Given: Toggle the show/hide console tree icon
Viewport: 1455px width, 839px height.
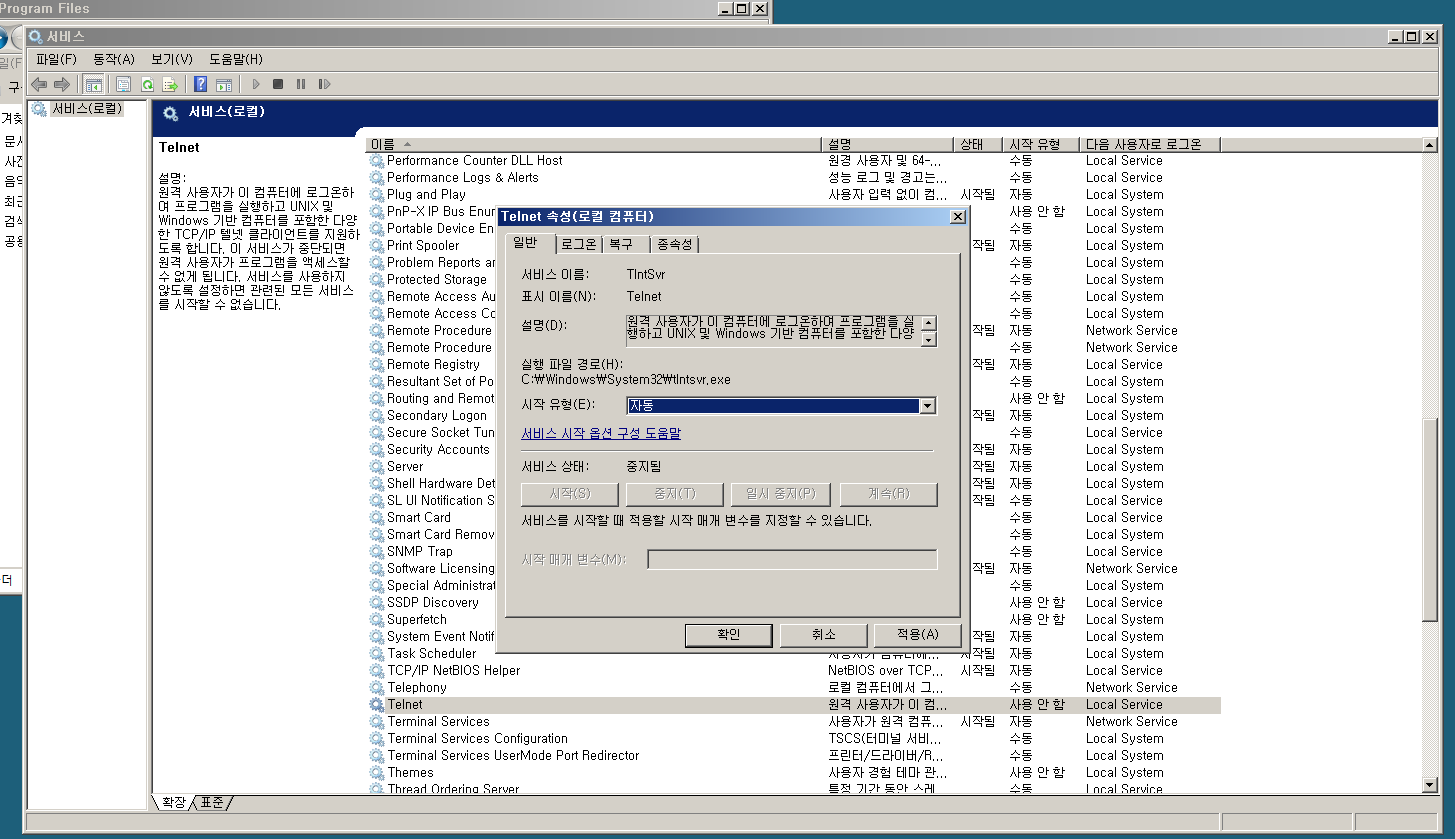Looking at the screenshot, I should pos(93,85).
